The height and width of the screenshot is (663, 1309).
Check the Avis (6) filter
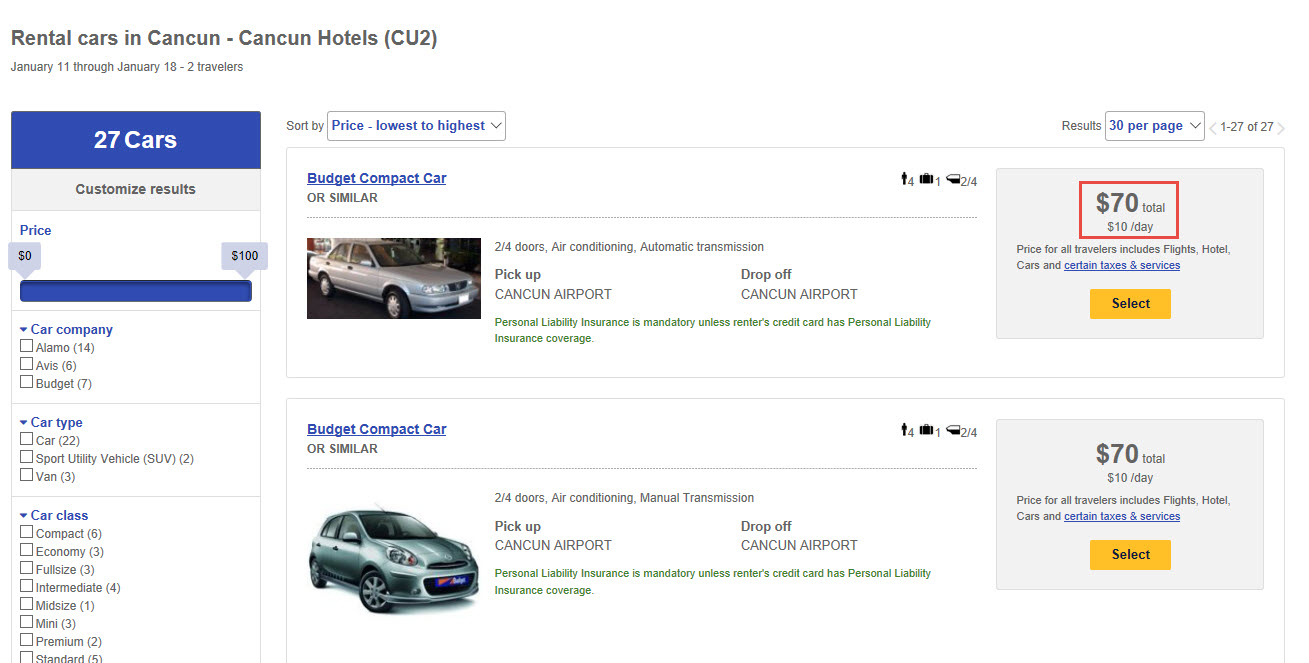click(x=27, y=364)
